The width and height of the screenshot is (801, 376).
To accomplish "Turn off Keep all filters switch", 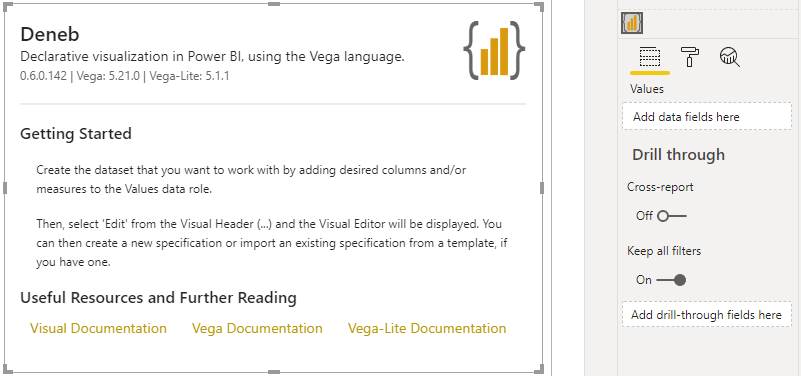I will (671, 280).
